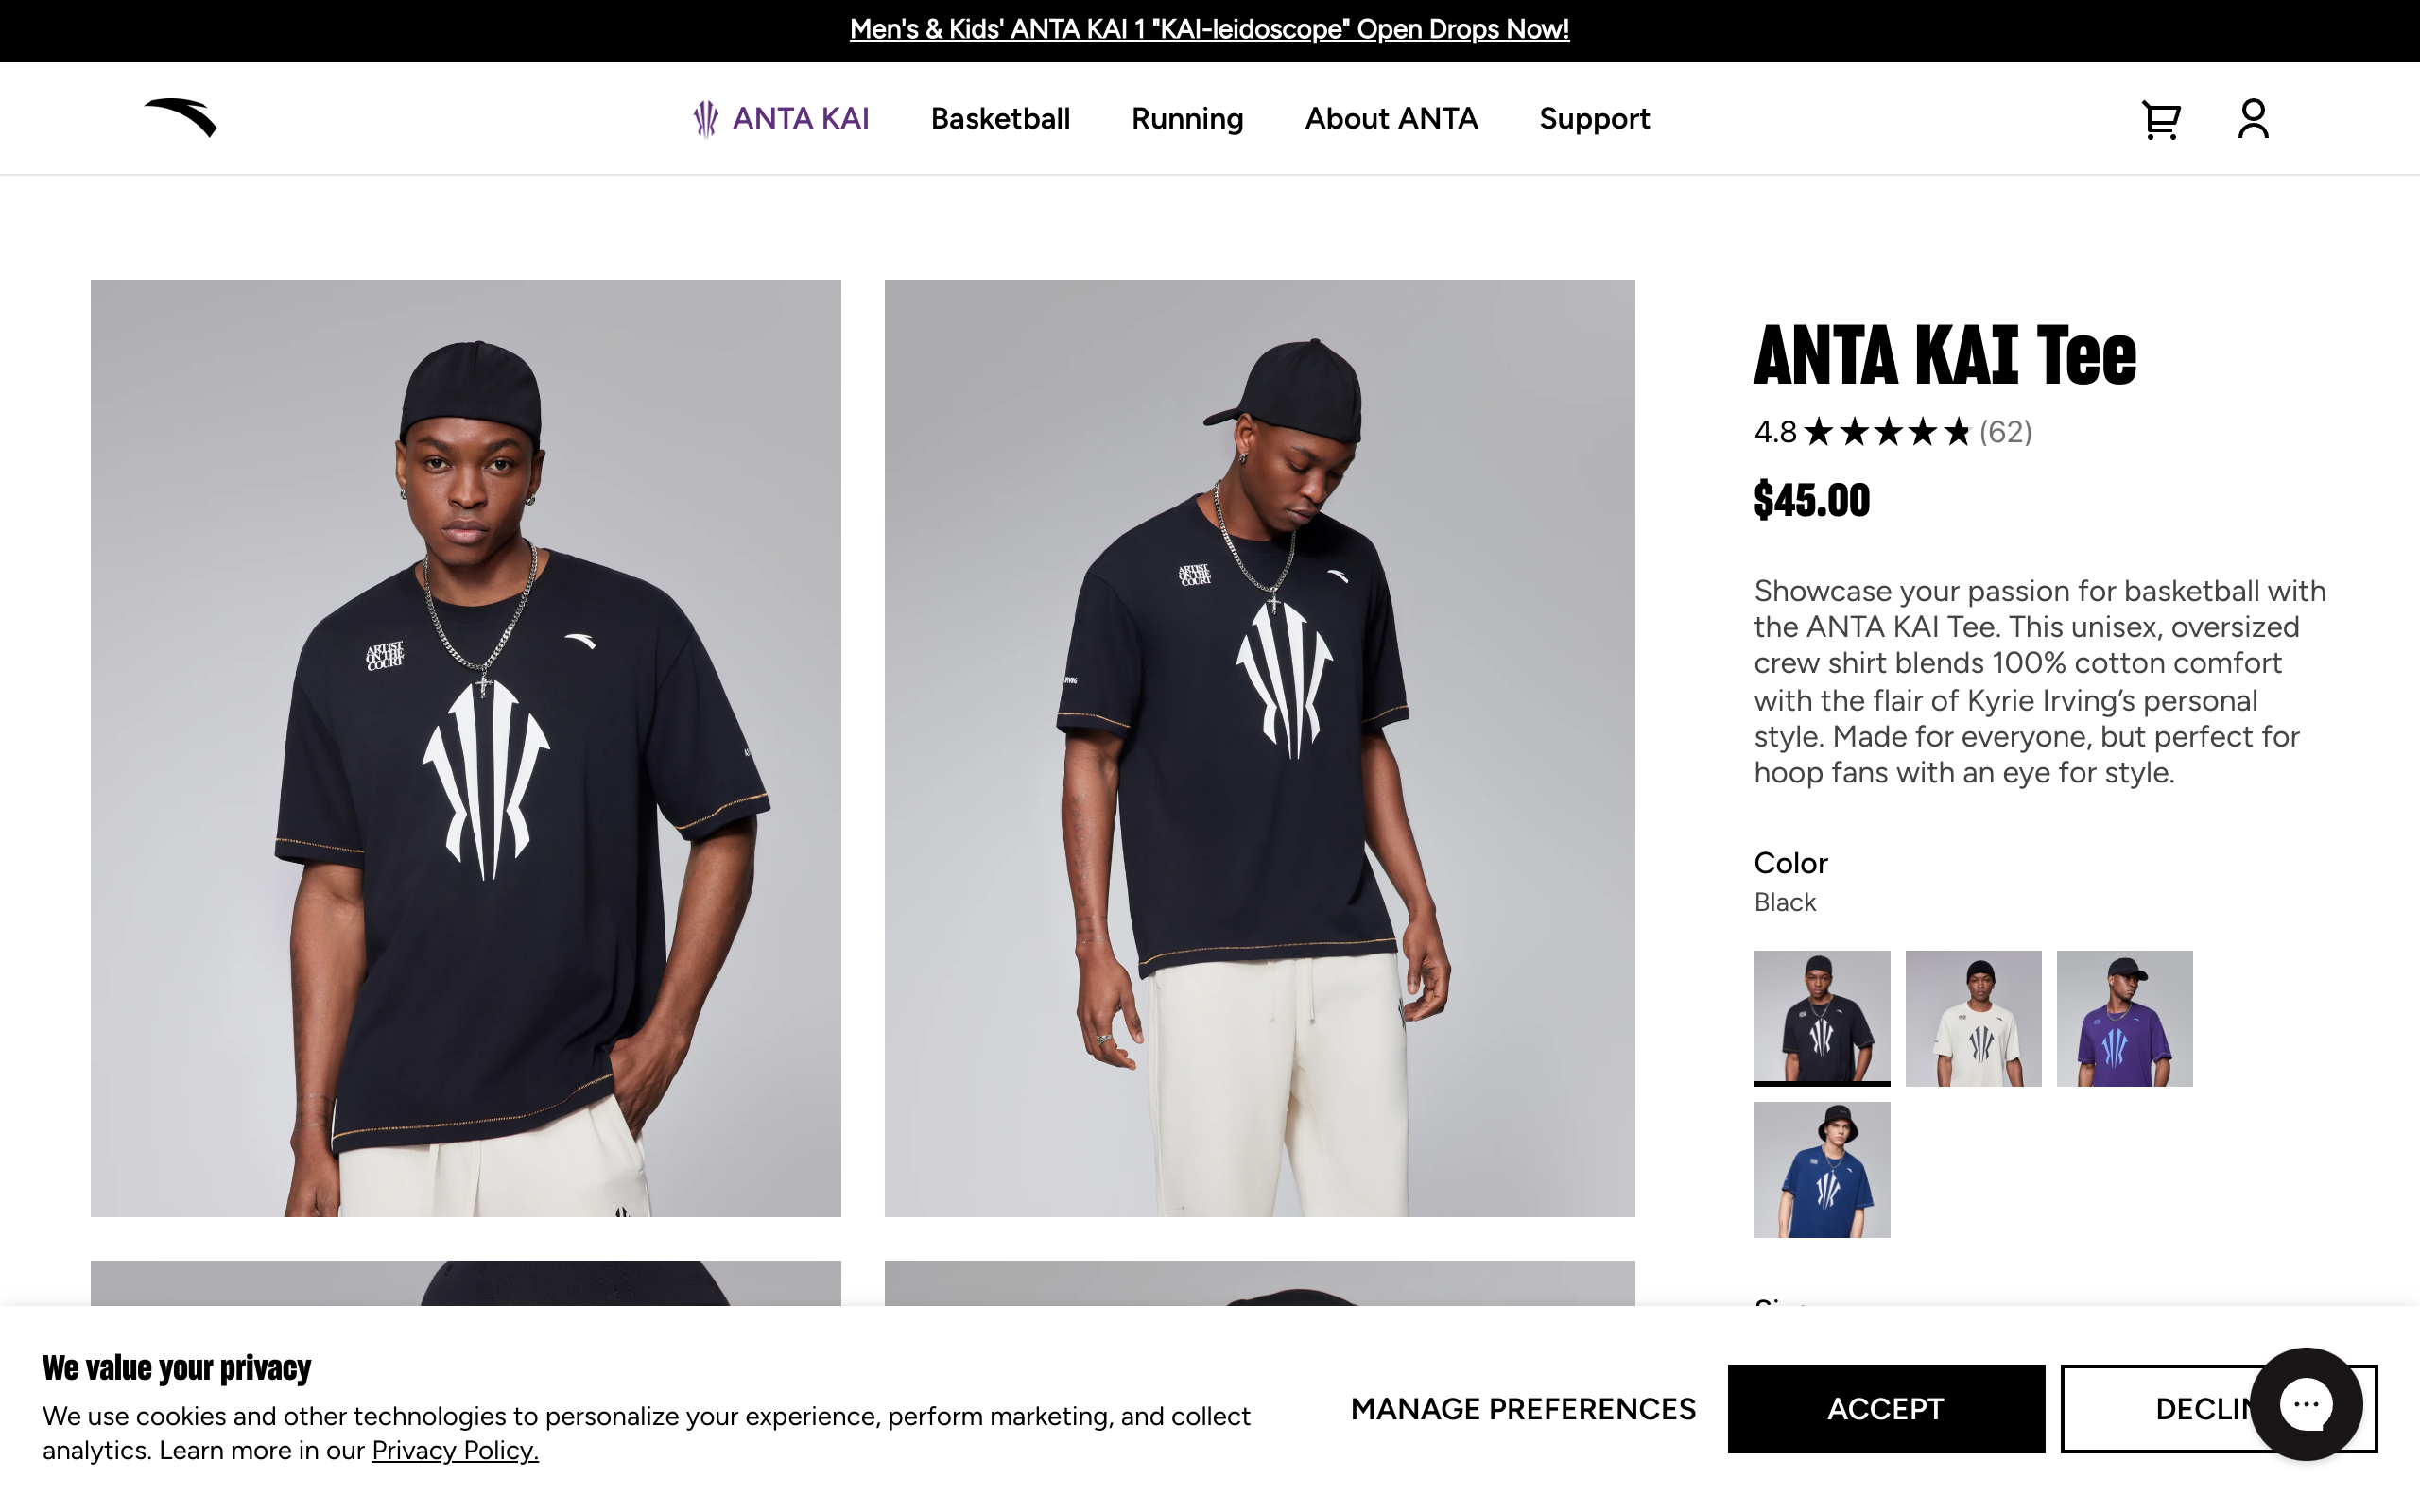Click the KAI-leidoscope drops announcement banner
The height and width of the screenshot is (1512, 2420).
[x=1209, y=29]
